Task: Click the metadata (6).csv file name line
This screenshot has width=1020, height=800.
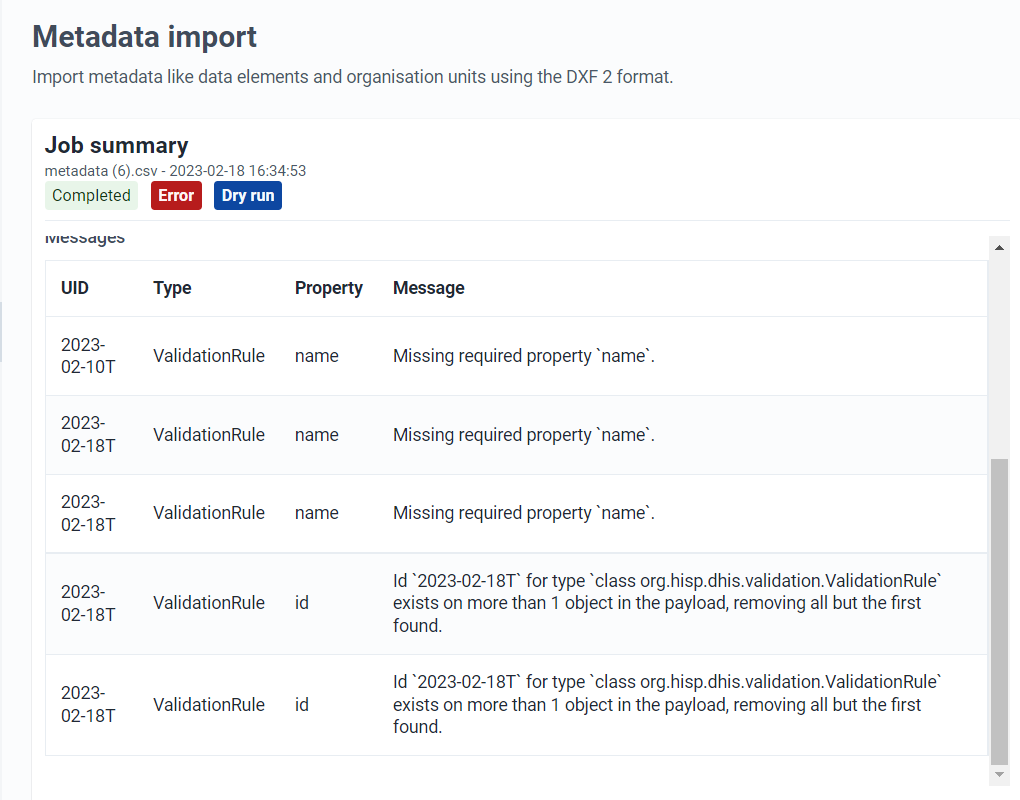Action: point(175,171)
